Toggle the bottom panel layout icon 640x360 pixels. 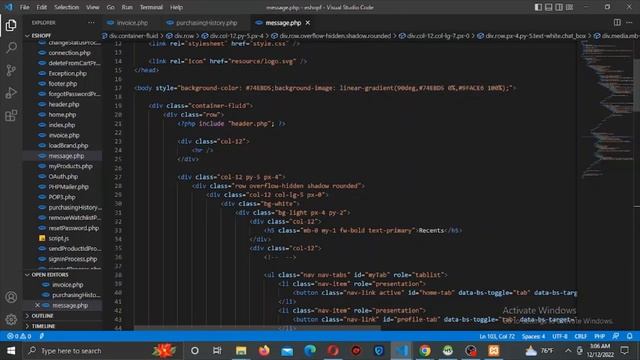tap(549, 7)
